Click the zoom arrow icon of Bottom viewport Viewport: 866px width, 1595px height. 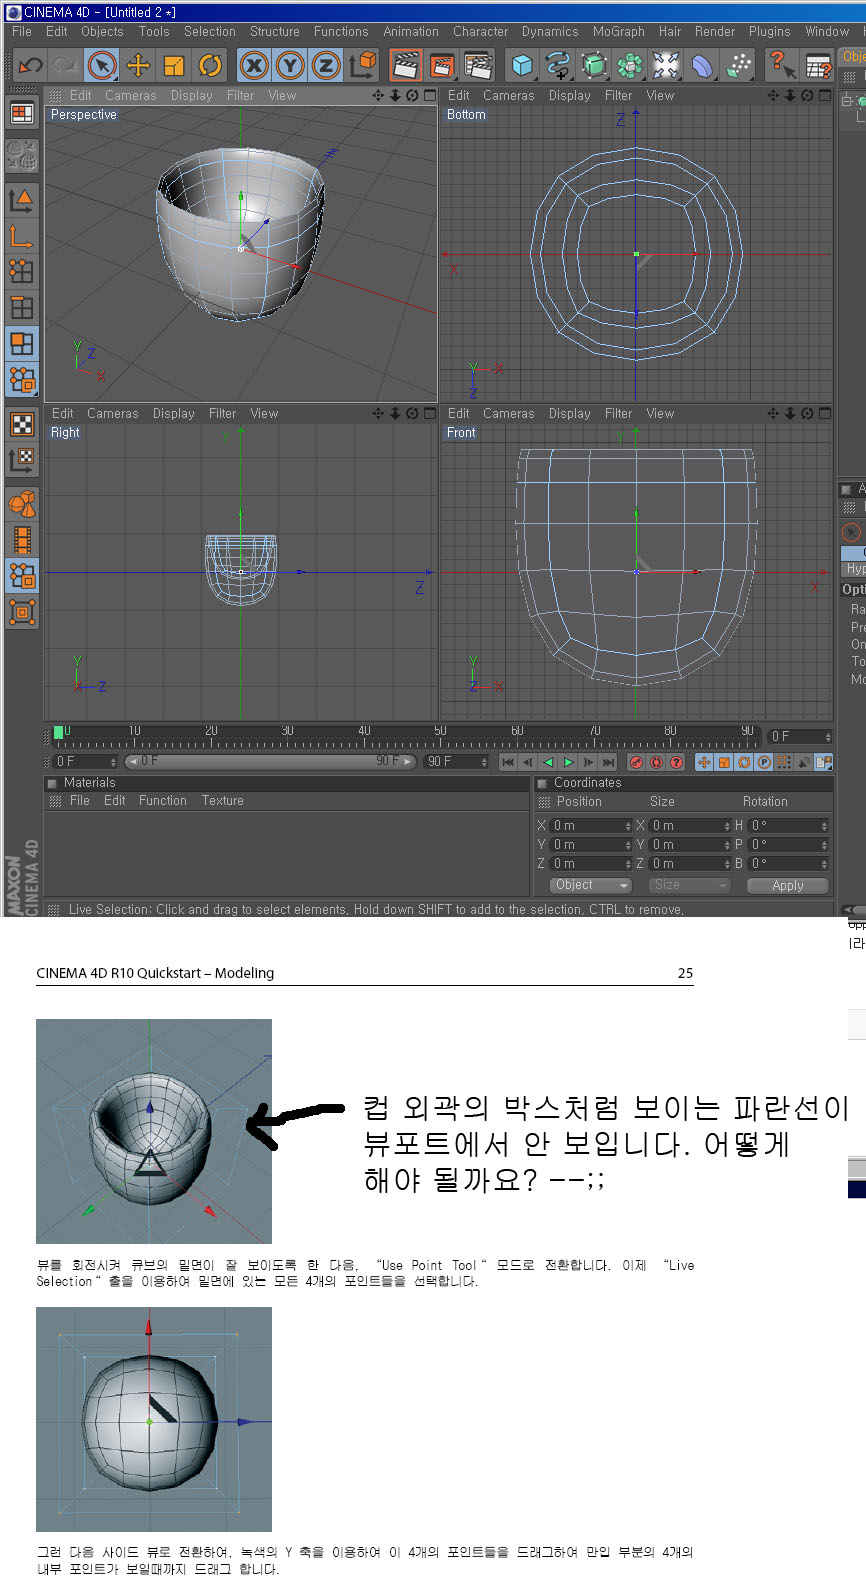[x=790, y=96]
